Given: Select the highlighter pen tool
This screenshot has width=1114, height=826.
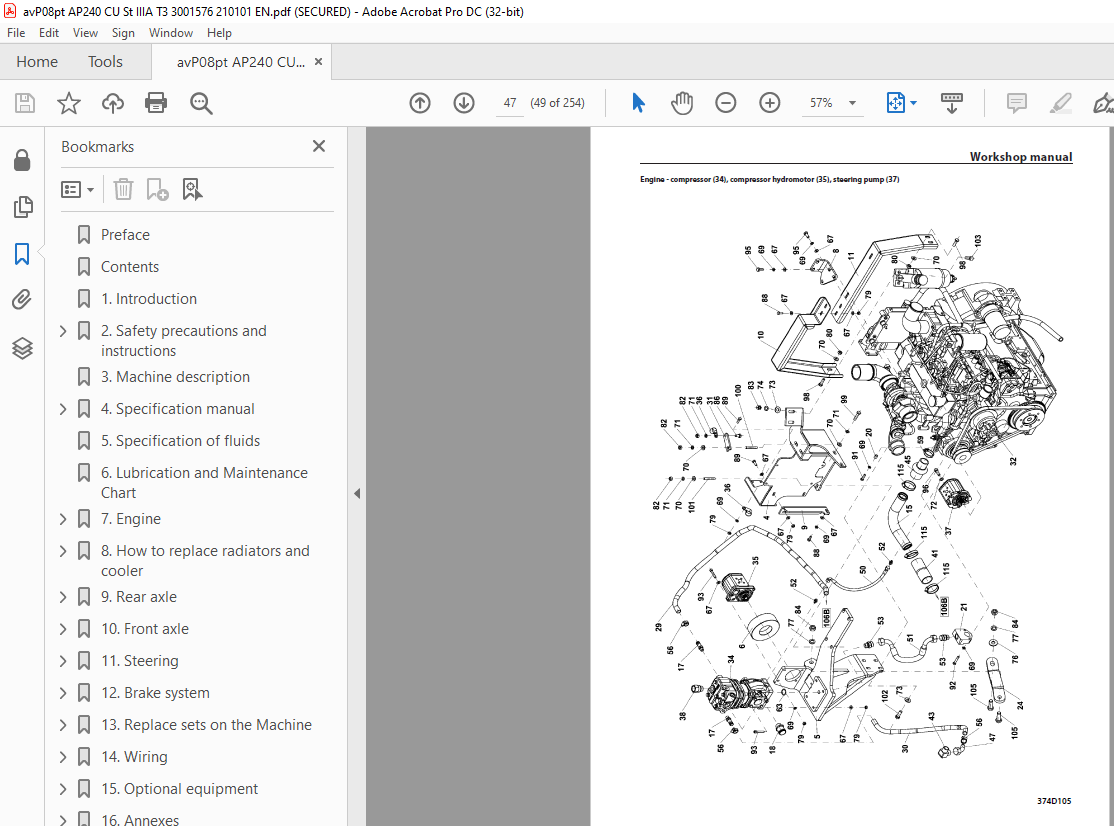Looking at the screenshot, I should pyautogui.click(x=1061, y=103).
